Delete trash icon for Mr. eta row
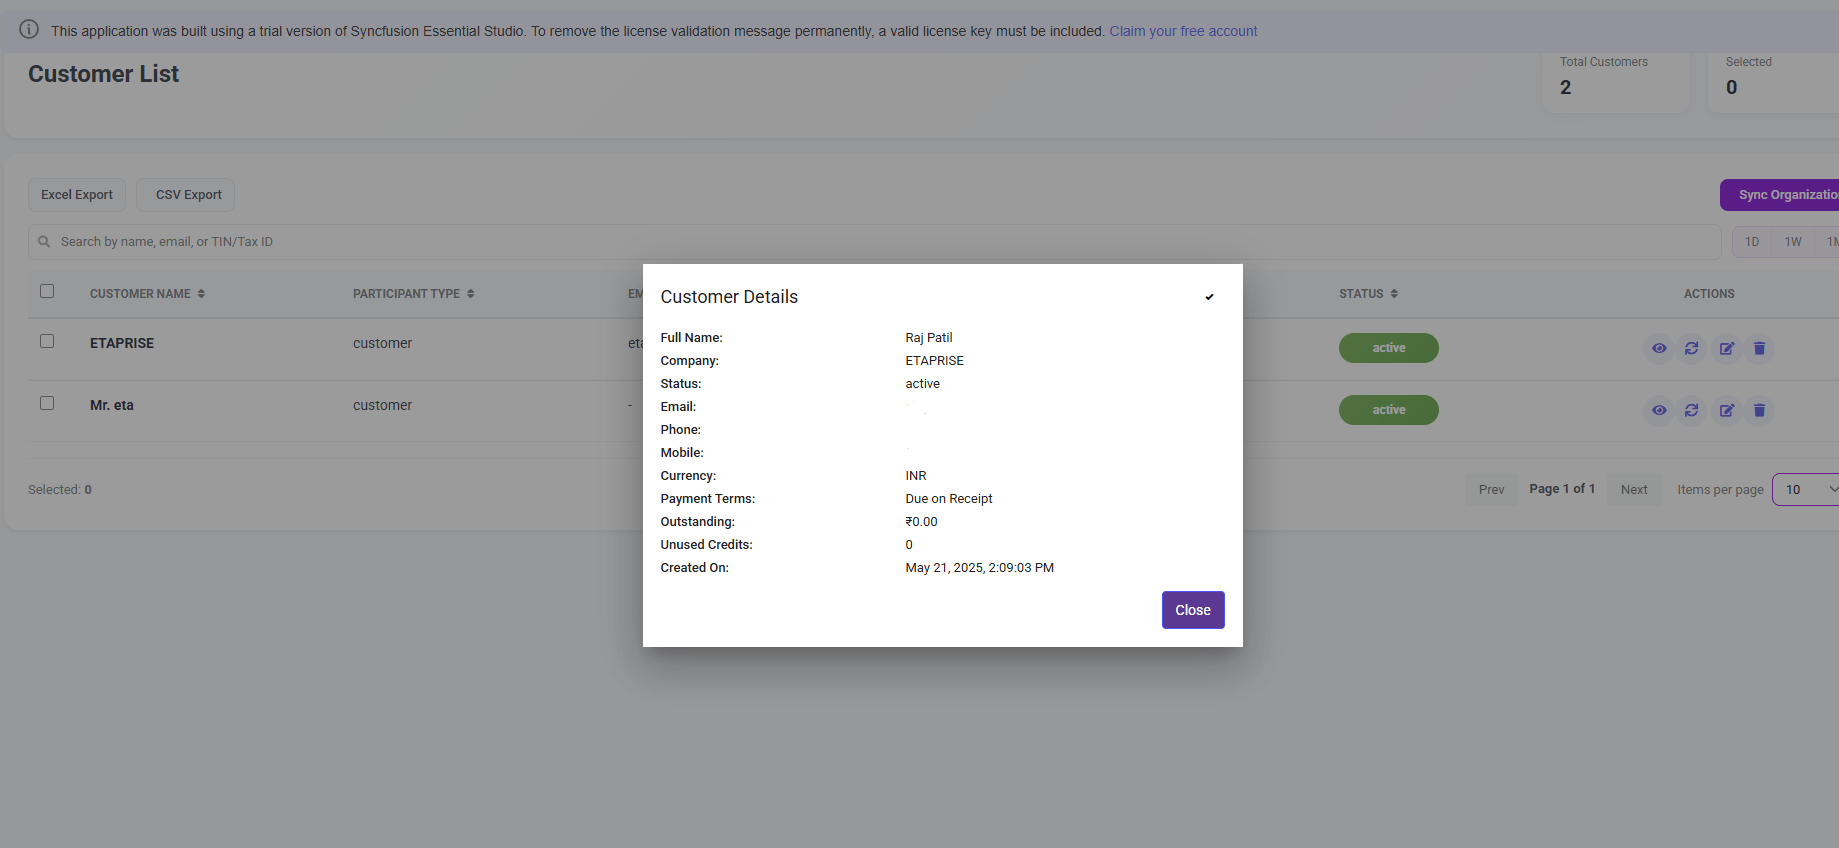 pos(1760,410)
